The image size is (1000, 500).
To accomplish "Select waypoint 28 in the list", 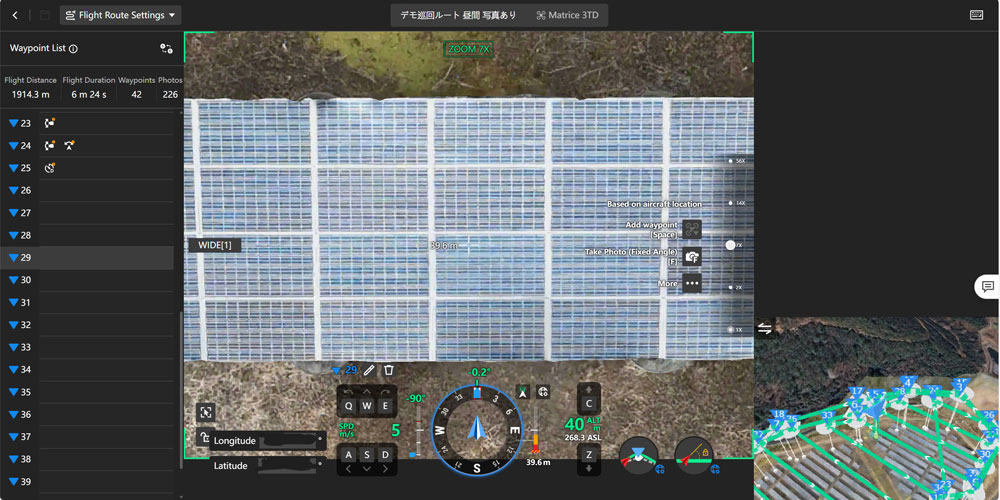I will point(87,235).
